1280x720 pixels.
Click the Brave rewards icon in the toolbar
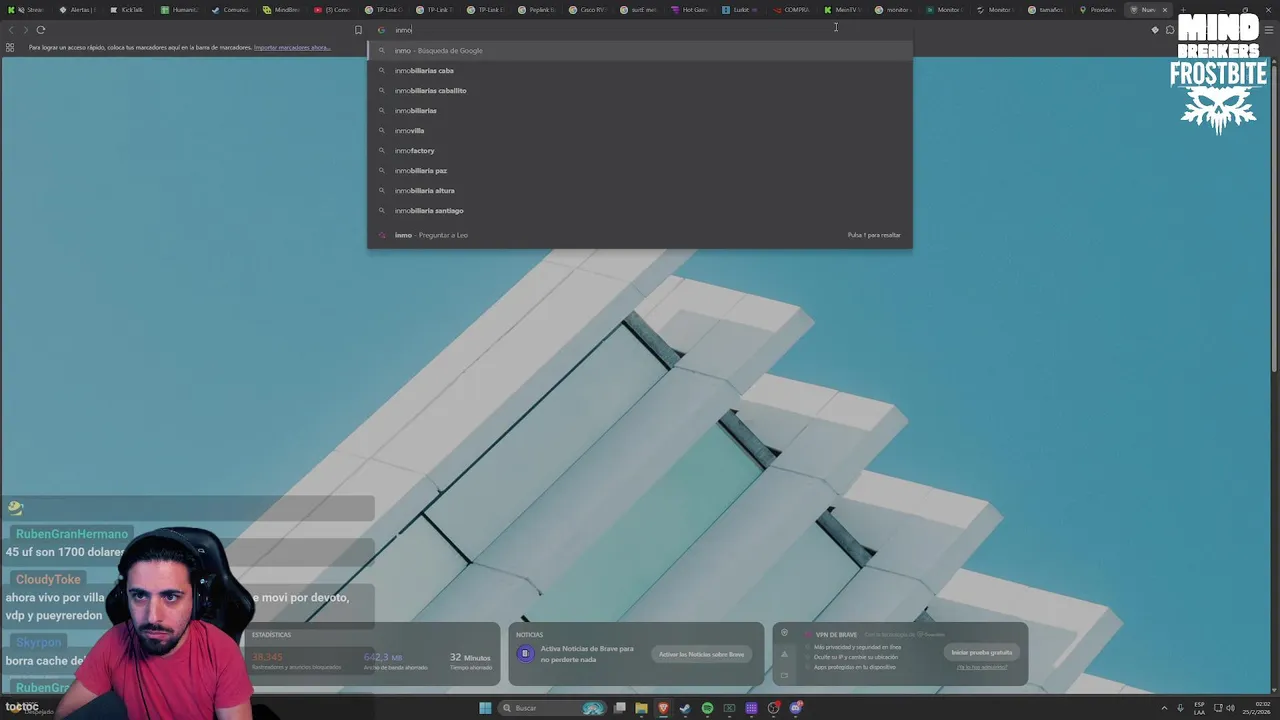(x=1155, y=30)
